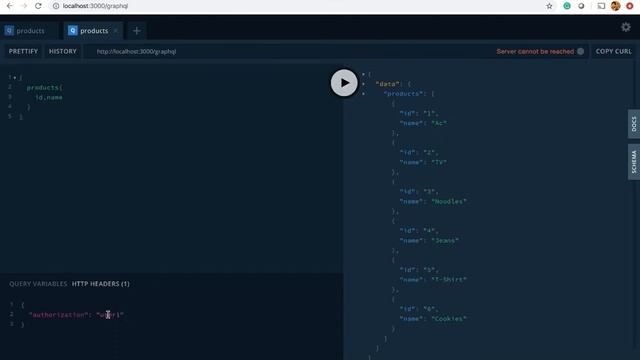The height and width of the screenshot is (360, 640).
Task: Click the "id": "2" result line
Action: tap(419, 153)
